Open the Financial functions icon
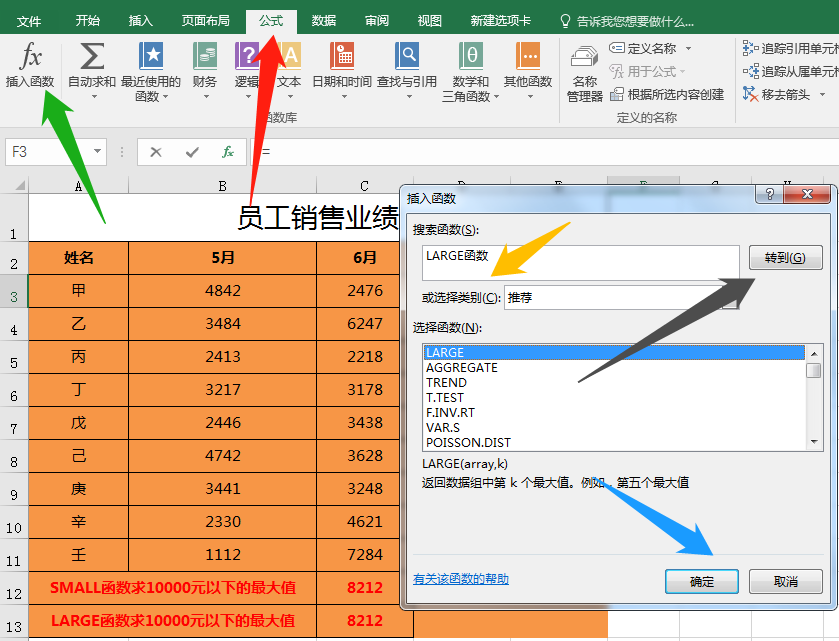The height and width of the screenshot is (641, 839). pos(205,56)
